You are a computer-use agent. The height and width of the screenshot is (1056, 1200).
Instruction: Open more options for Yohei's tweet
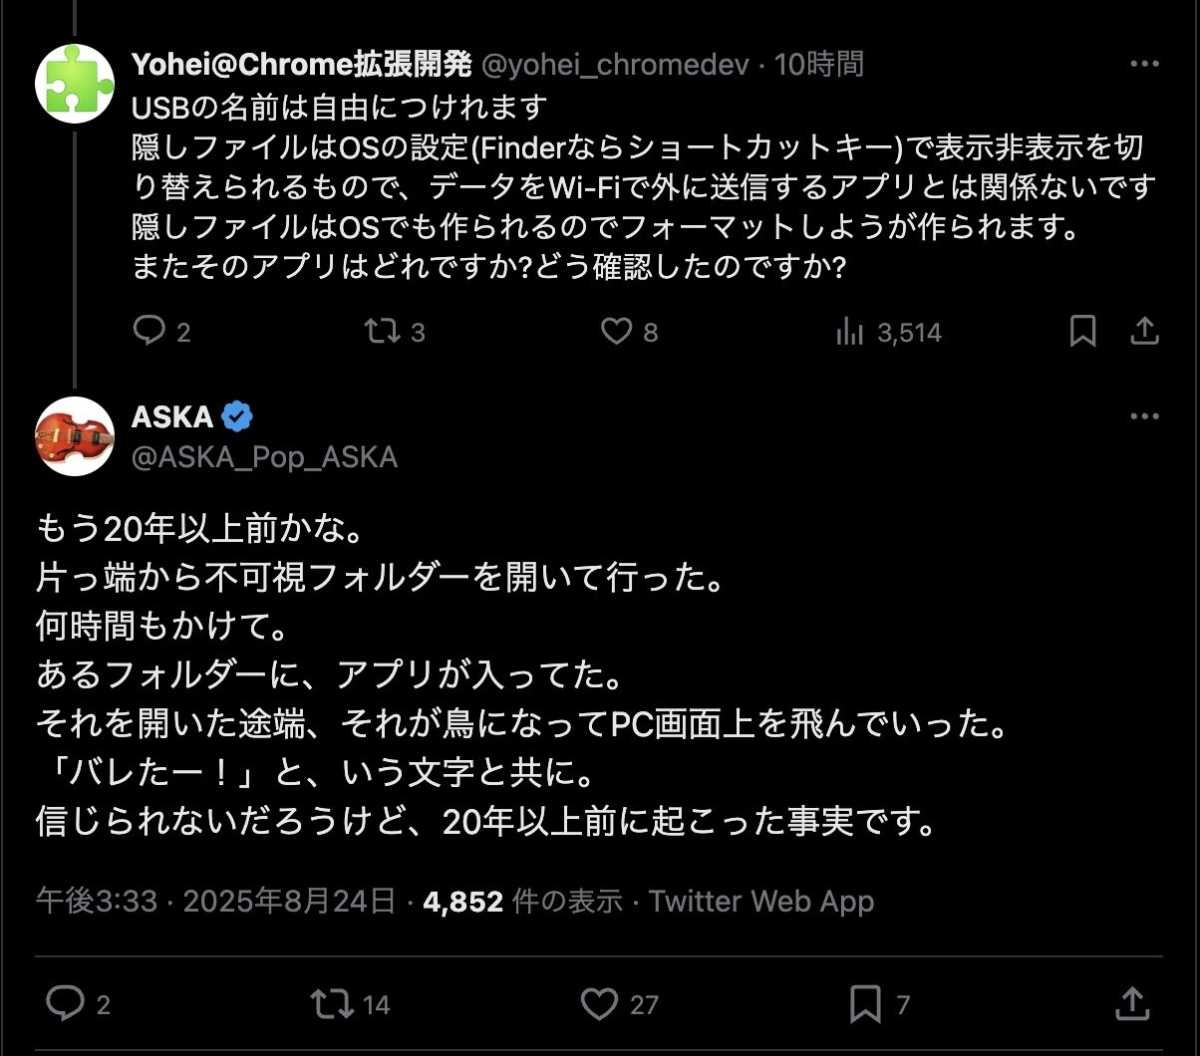1144,65
